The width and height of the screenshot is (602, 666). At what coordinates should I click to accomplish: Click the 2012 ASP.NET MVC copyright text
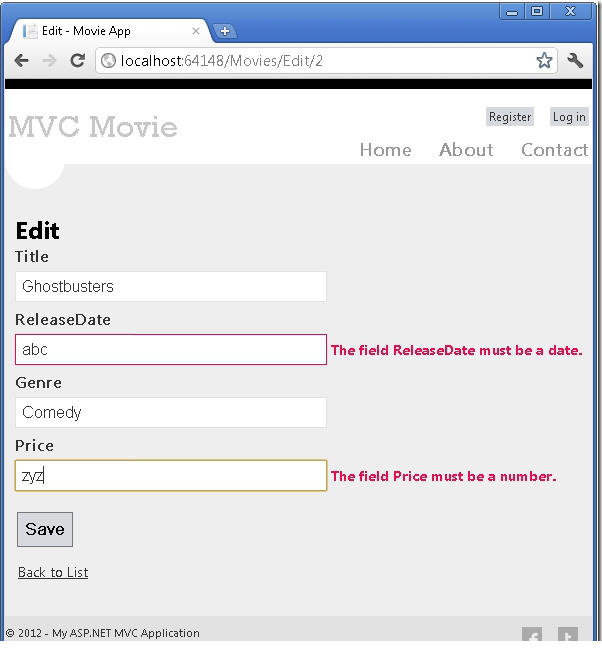(x=102, y=633)
